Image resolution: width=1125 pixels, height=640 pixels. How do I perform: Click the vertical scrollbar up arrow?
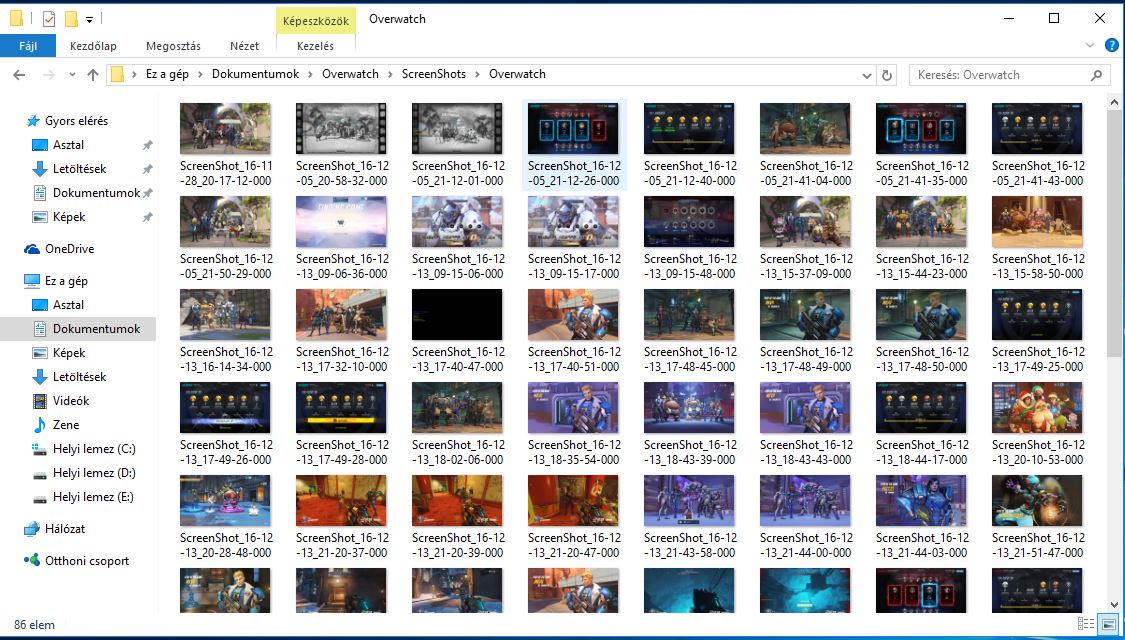(x=1114, y=103)
